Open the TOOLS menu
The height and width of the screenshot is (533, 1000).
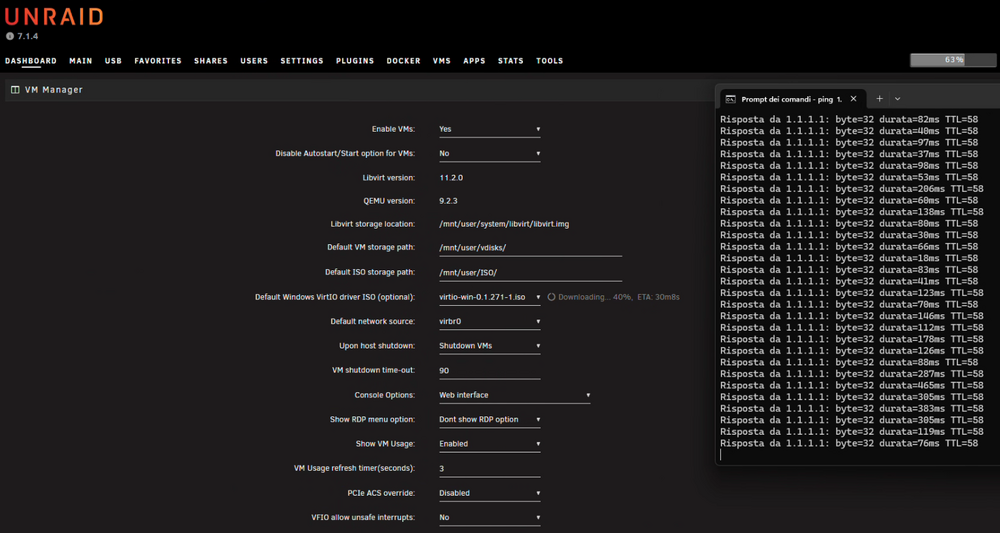point(549,61)
